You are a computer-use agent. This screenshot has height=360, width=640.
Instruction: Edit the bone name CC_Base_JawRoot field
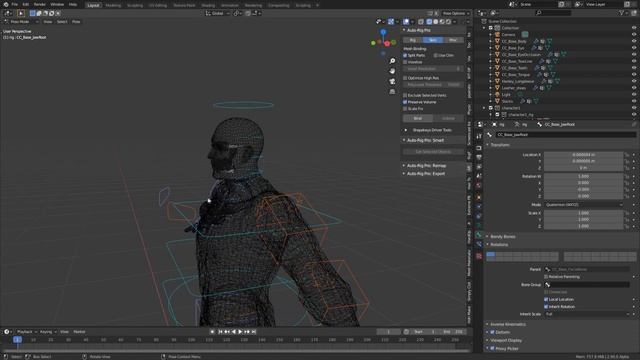(566, 135)
